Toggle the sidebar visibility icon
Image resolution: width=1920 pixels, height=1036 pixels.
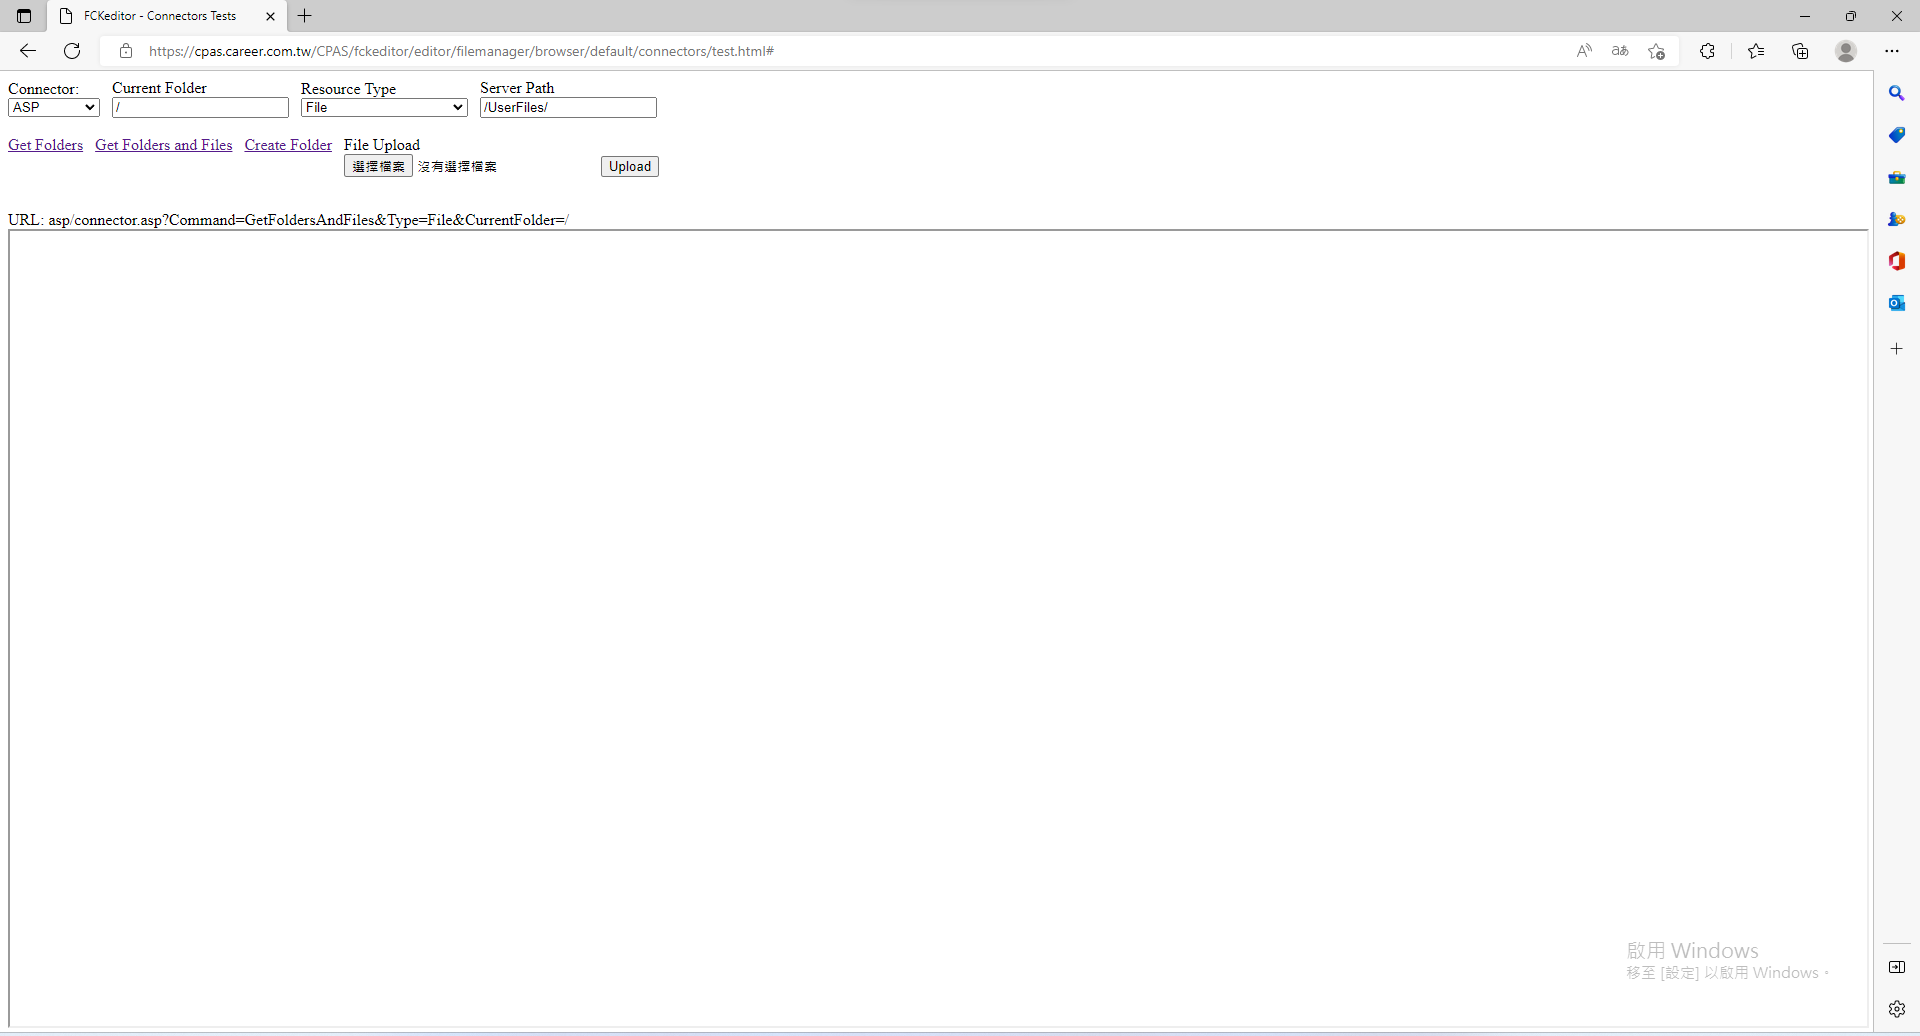coord(1897,967)
